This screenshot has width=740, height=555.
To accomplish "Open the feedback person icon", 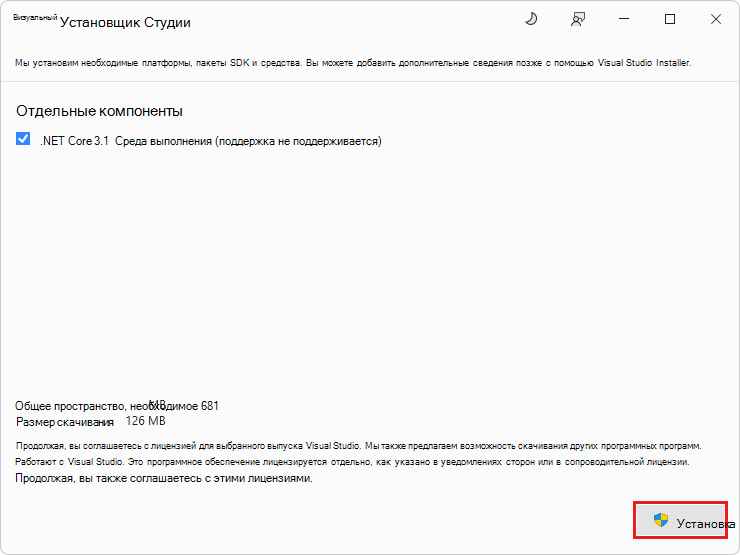I will [578, 19].
